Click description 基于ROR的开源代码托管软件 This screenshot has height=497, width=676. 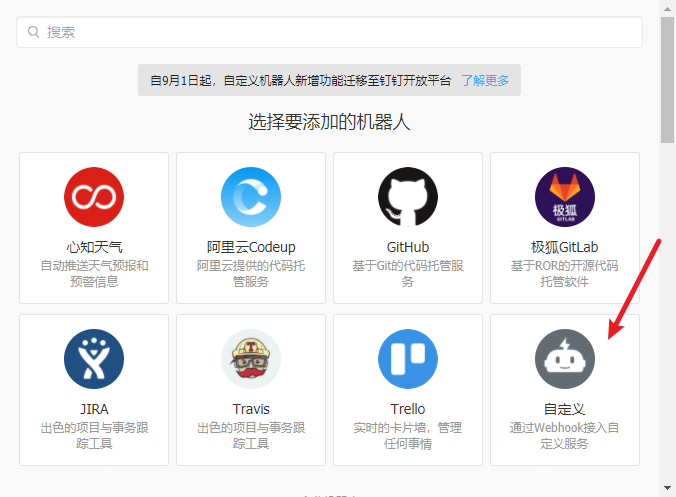coord(565,273)
